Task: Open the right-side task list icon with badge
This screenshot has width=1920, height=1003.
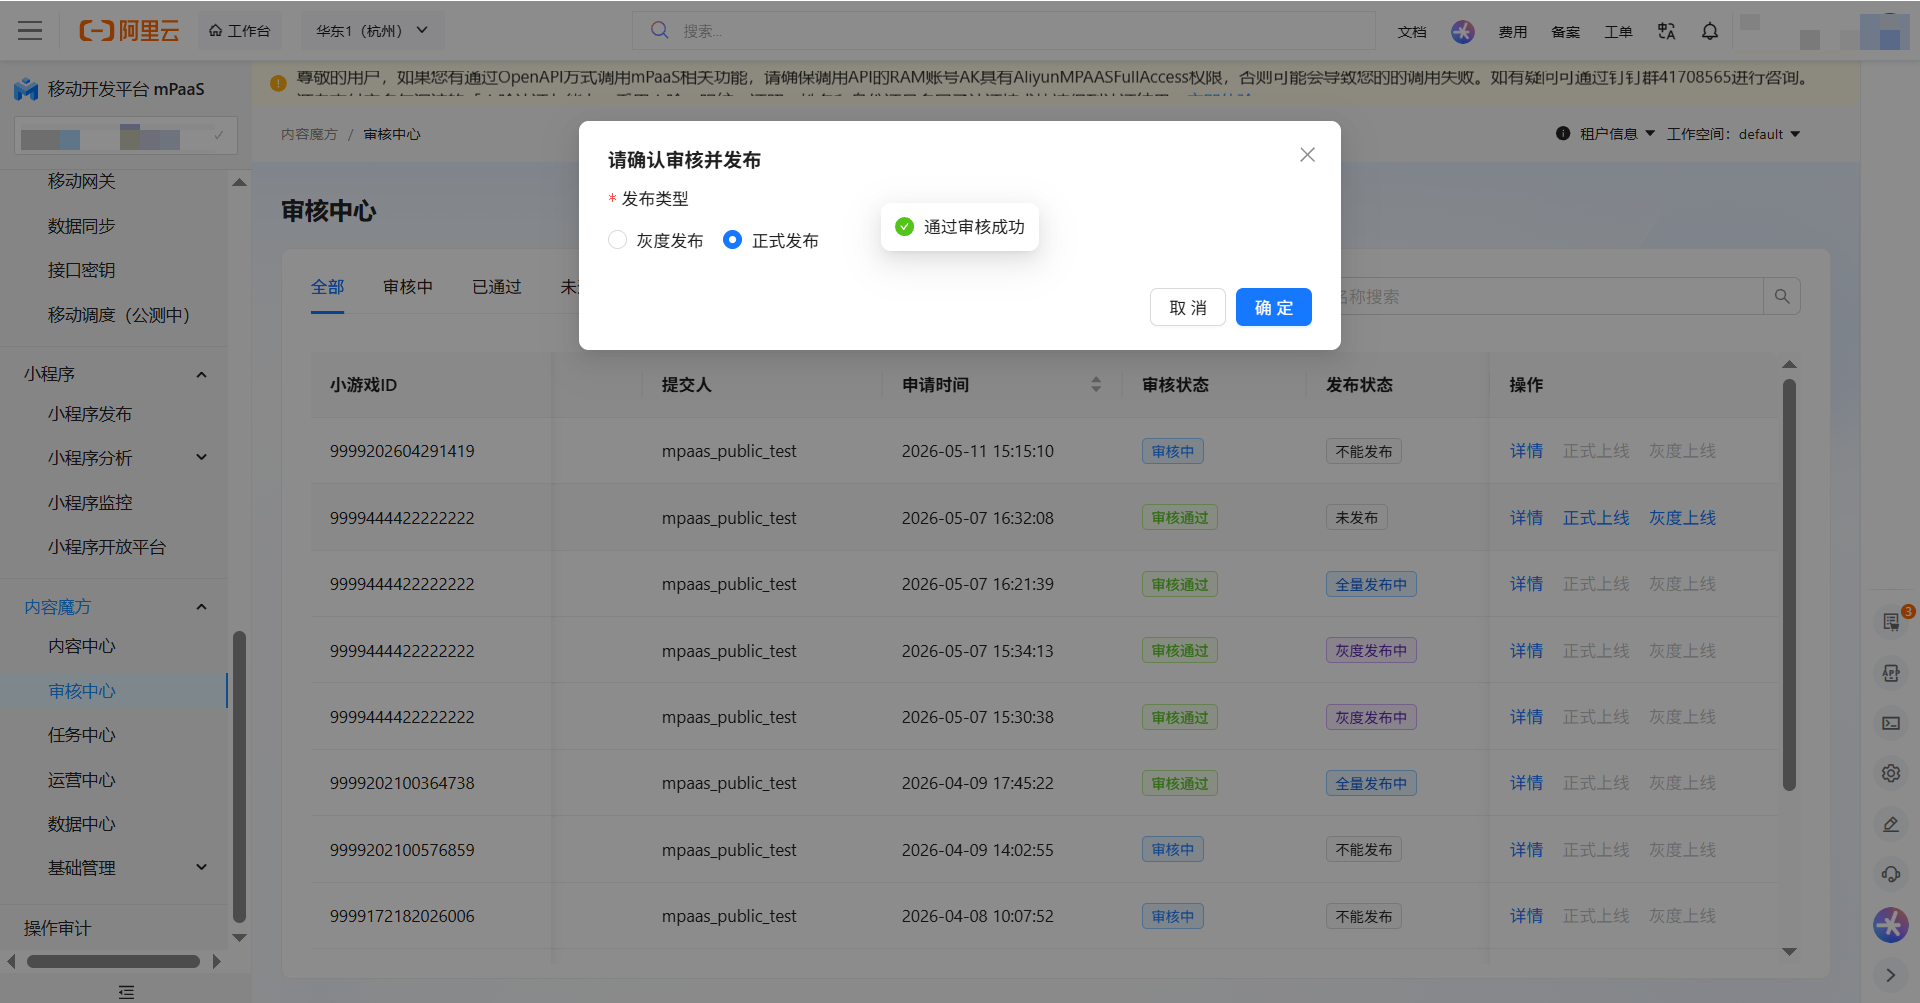Action: 1891,622
